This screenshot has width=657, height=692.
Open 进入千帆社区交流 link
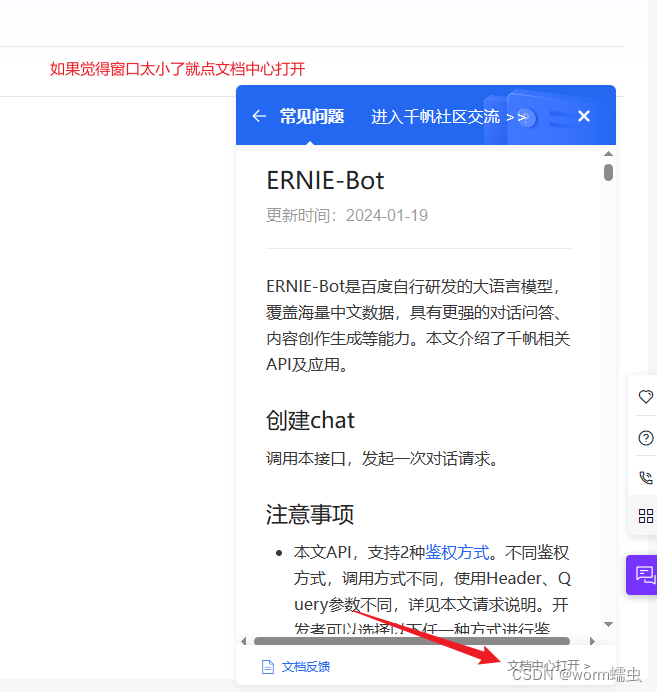click(x=449, y=117)
